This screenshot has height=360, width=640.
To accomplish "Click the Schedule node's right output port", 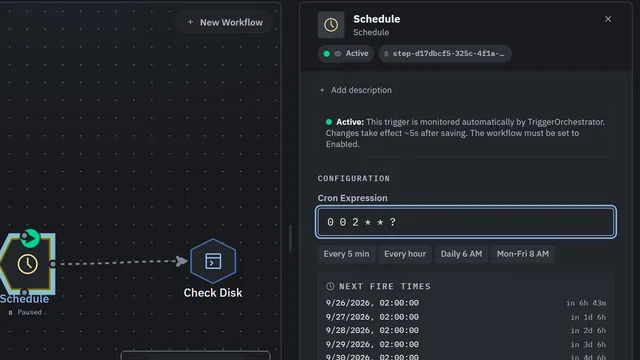I will pyautogui.click(x=53, y=264).
